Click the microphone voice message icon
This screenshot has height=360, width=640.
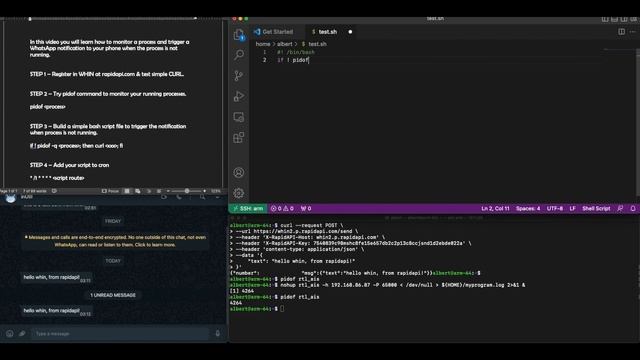pyautogui.click(x=218, y=333)
